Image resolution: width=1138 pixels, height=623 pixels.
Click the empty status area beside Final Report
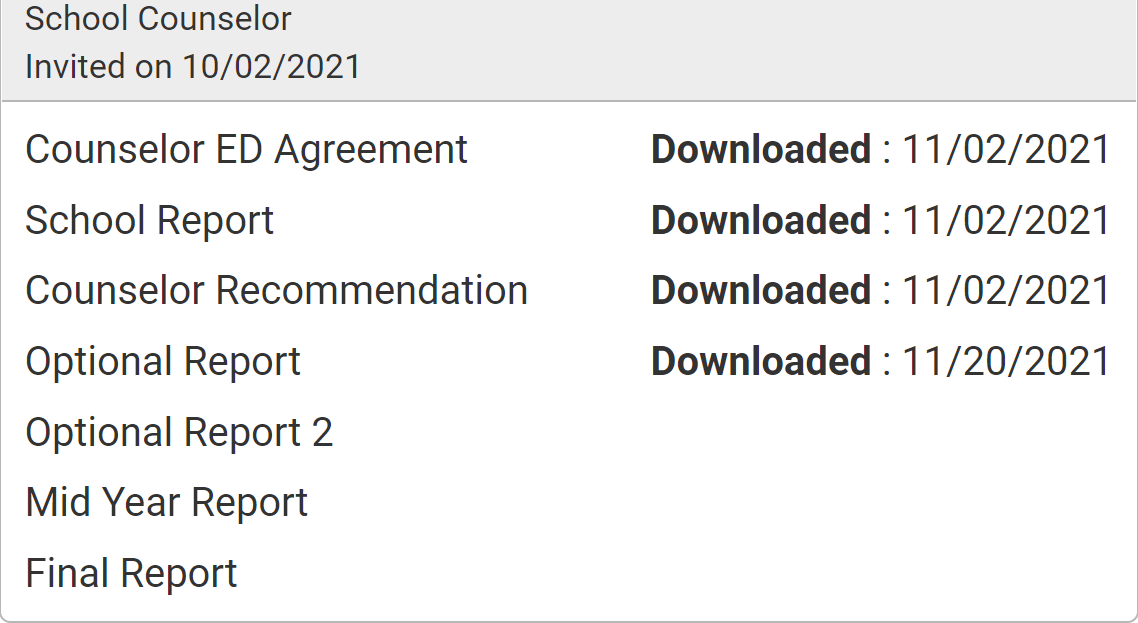point(880,573)
